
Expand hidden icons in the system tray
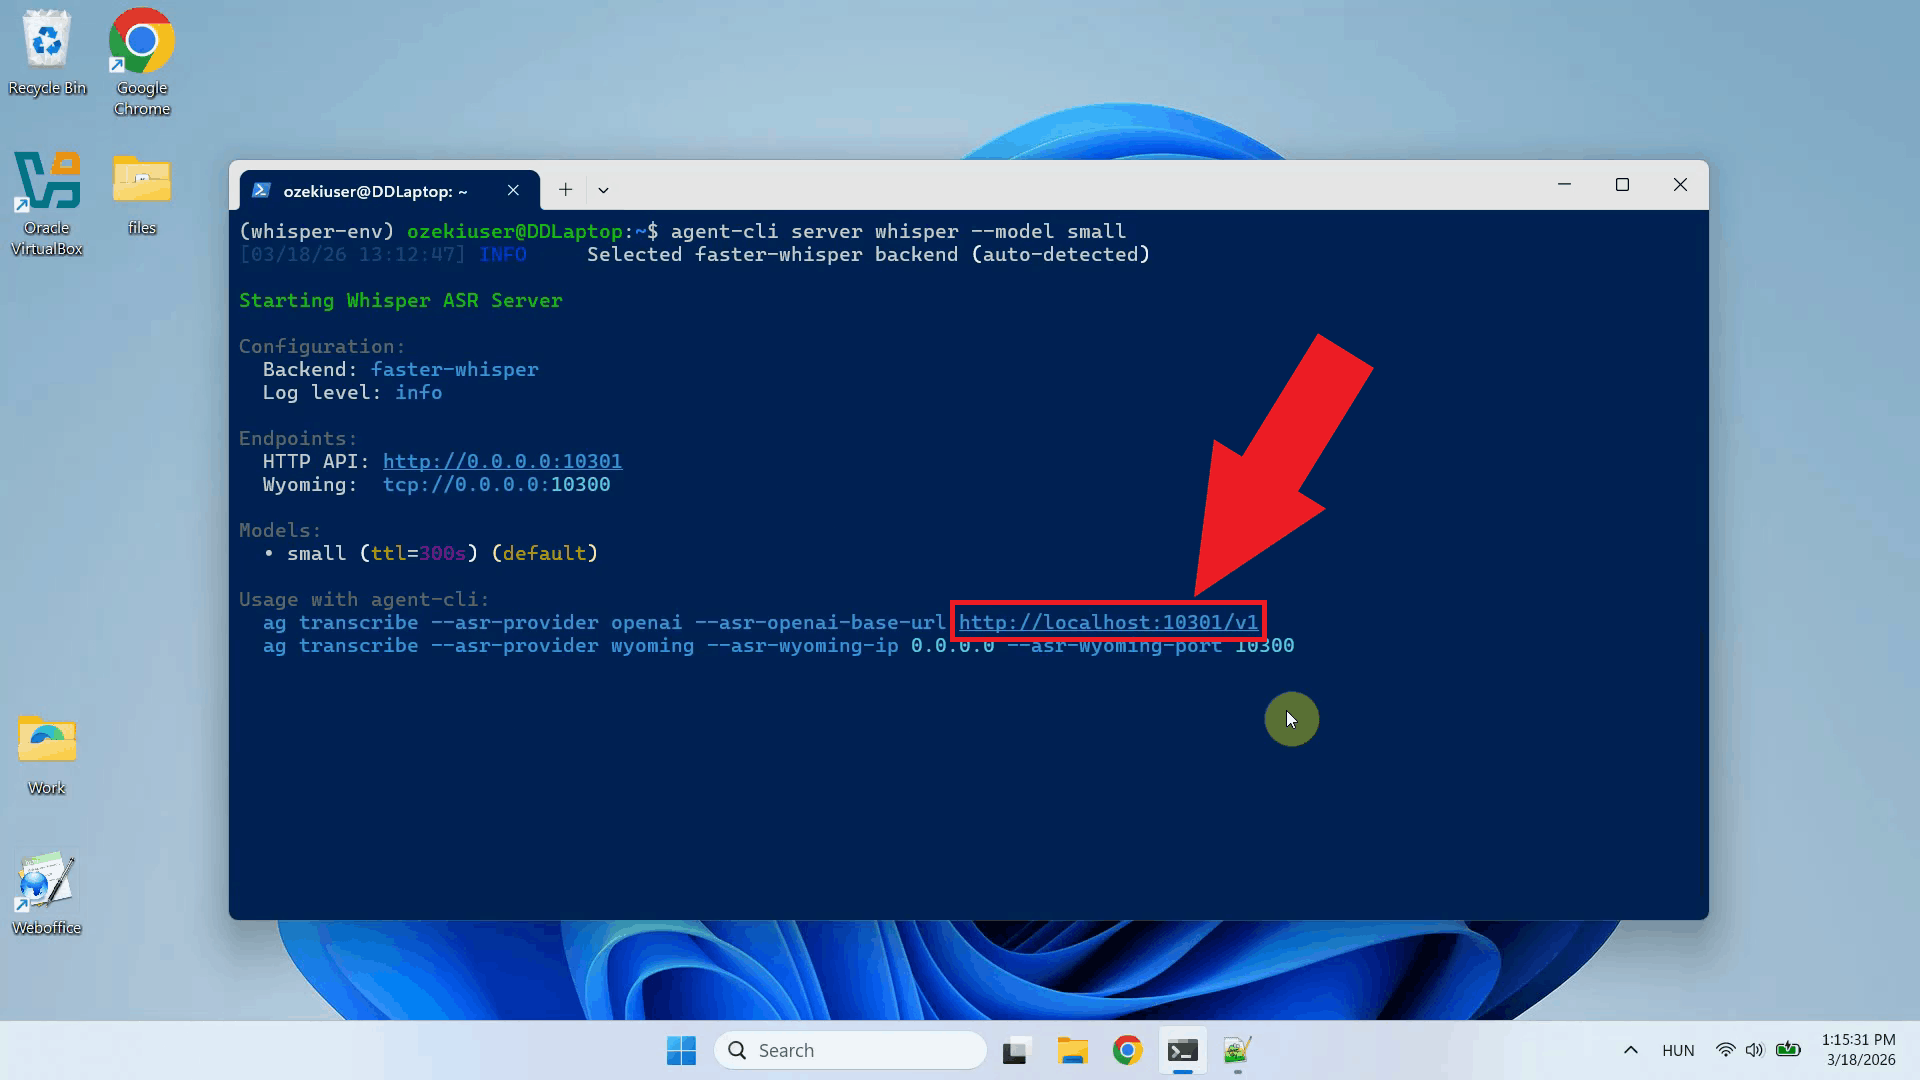coord(1630,1050)
